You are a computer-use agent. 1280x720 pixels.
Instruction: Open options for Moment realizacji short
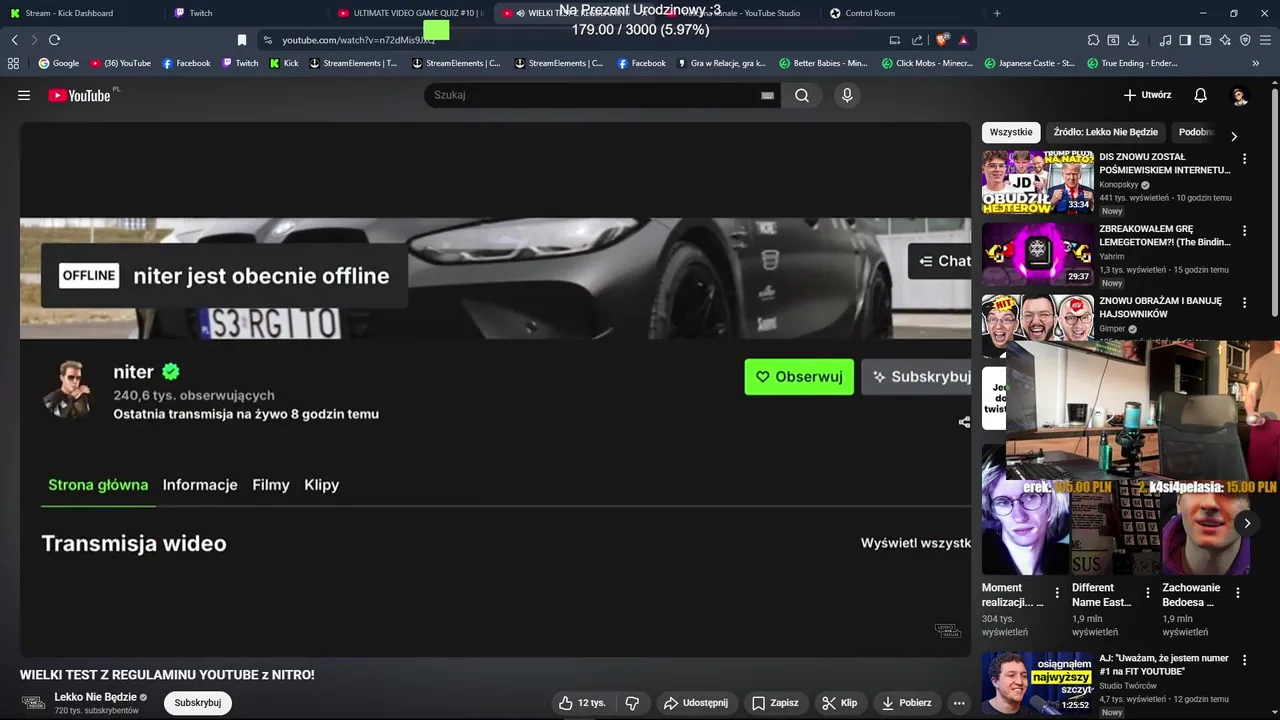point(1057,593)
